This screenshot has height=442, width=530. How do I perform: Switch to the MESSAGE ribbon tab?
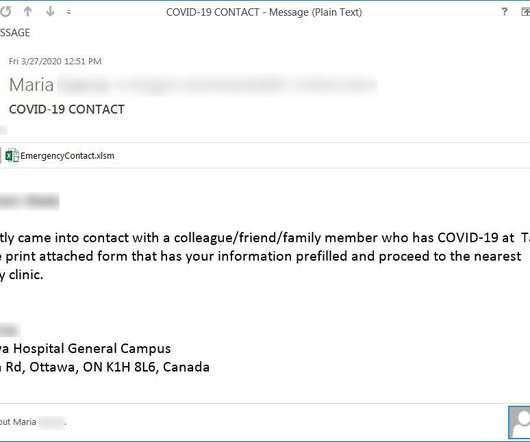pyautogui.click(x=15, y=33)
